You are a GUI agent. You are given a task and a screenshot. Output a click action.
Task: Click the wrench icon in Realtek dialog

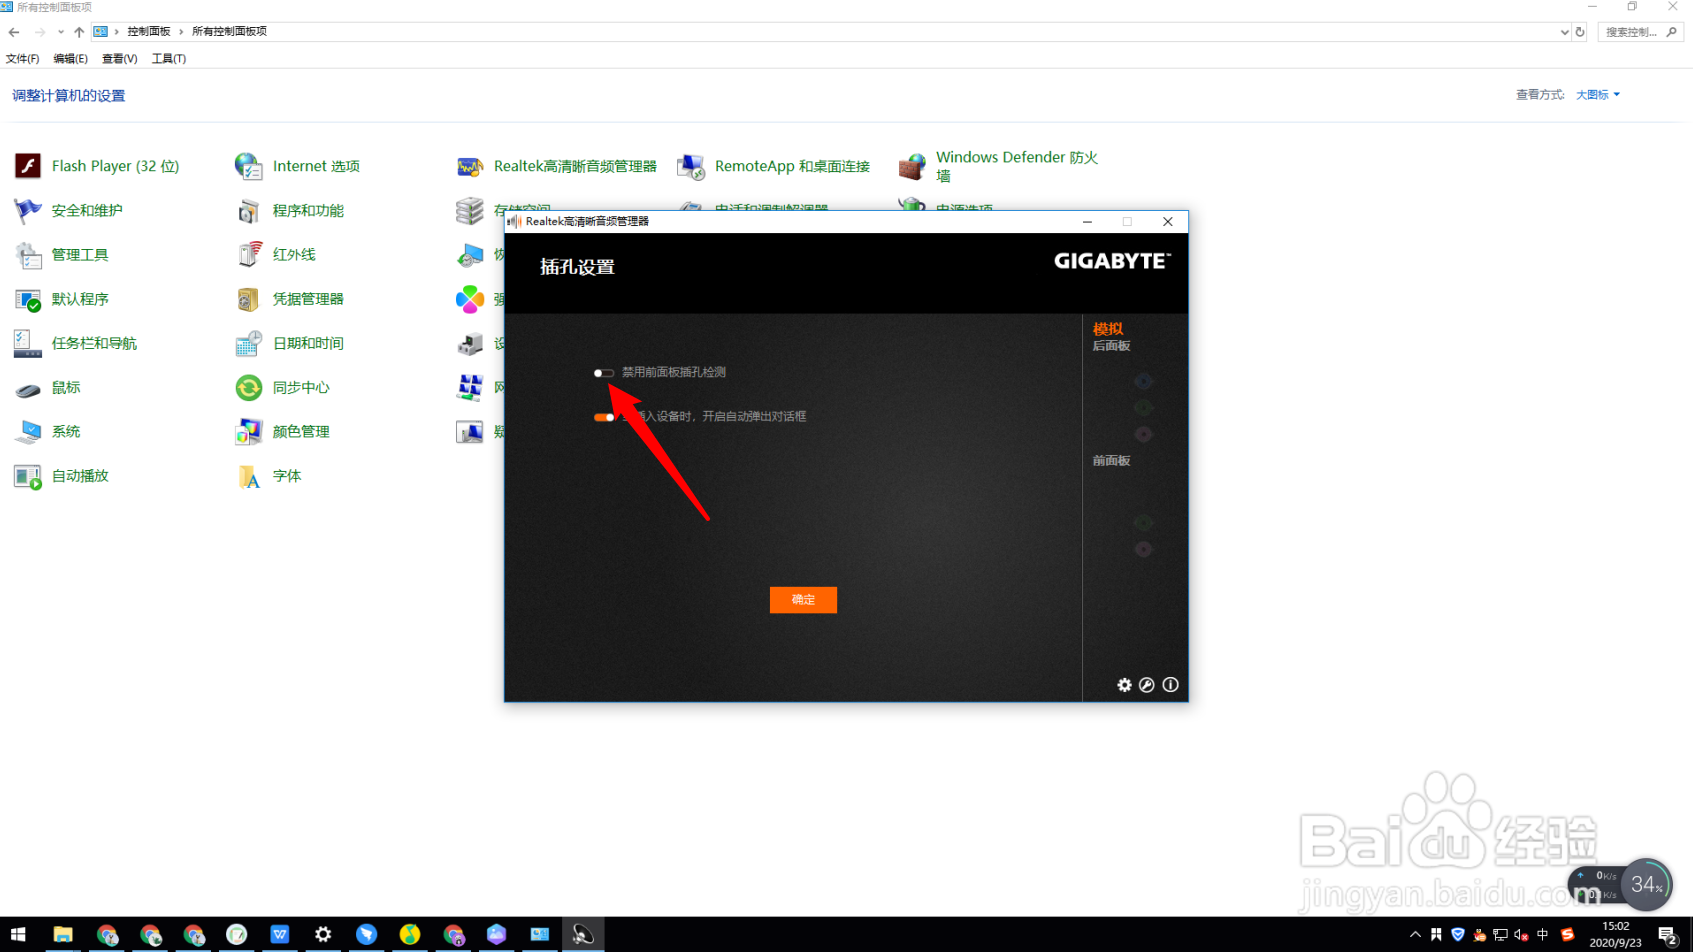click(x=1147, y=685)
